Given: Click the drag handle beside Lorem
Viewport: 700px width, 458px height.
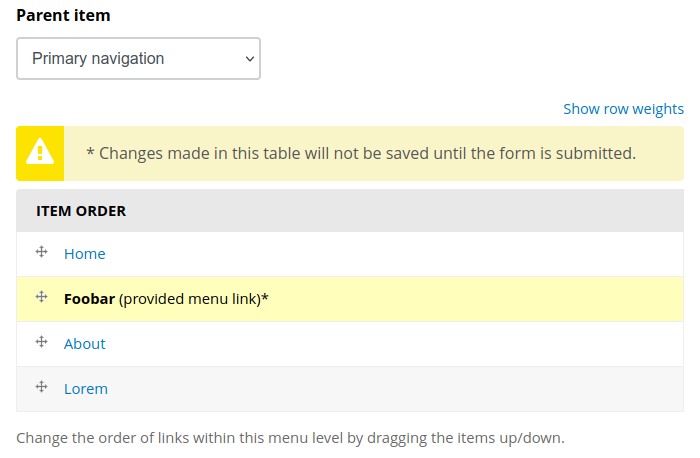Looking at the screenshot, I should (x=42, y=387).
